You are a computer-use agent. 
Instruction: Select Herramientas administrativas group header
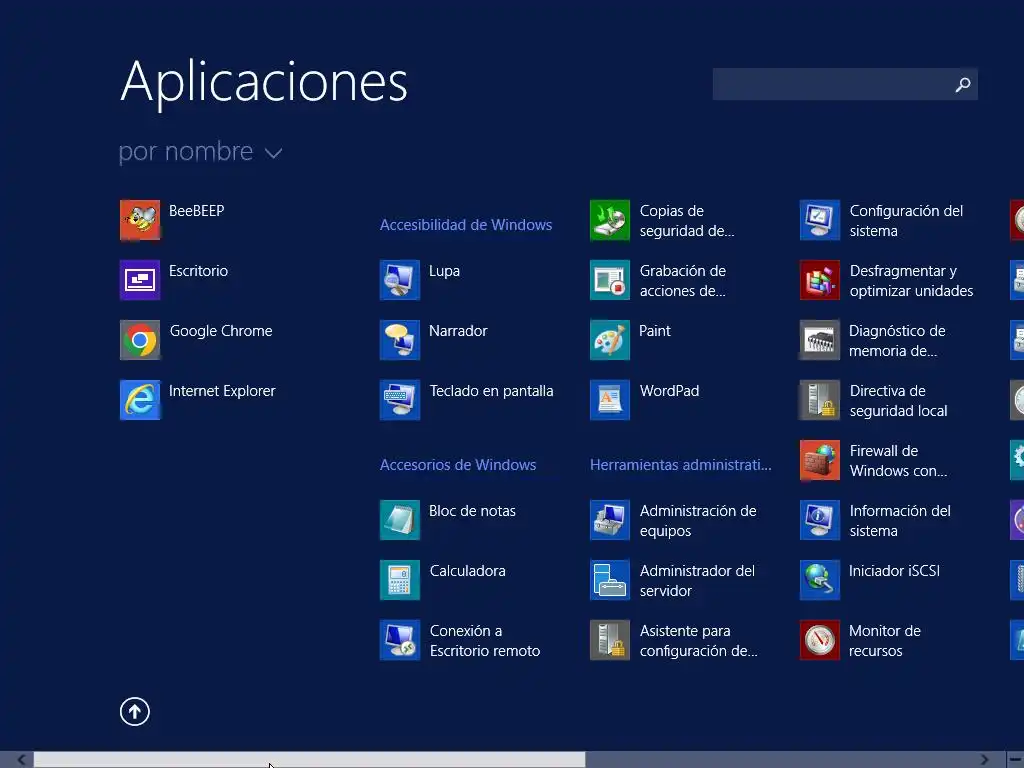coord(680,465)
